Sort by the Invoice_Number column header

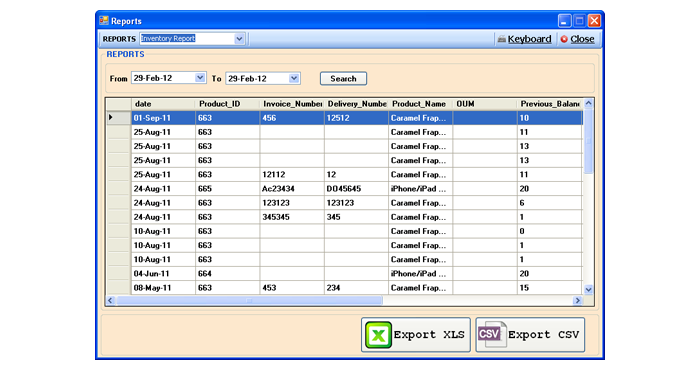click(292, 104)
